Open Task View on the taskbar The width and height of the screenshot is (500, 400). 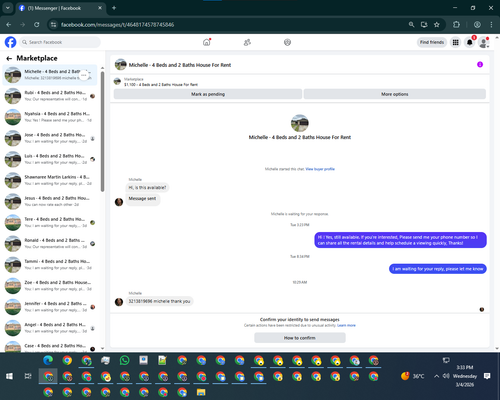(28, 376)
